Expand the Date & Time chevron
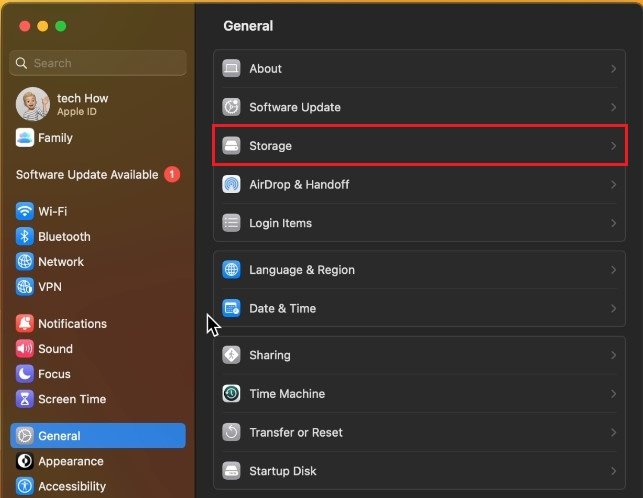 point(613,309)
